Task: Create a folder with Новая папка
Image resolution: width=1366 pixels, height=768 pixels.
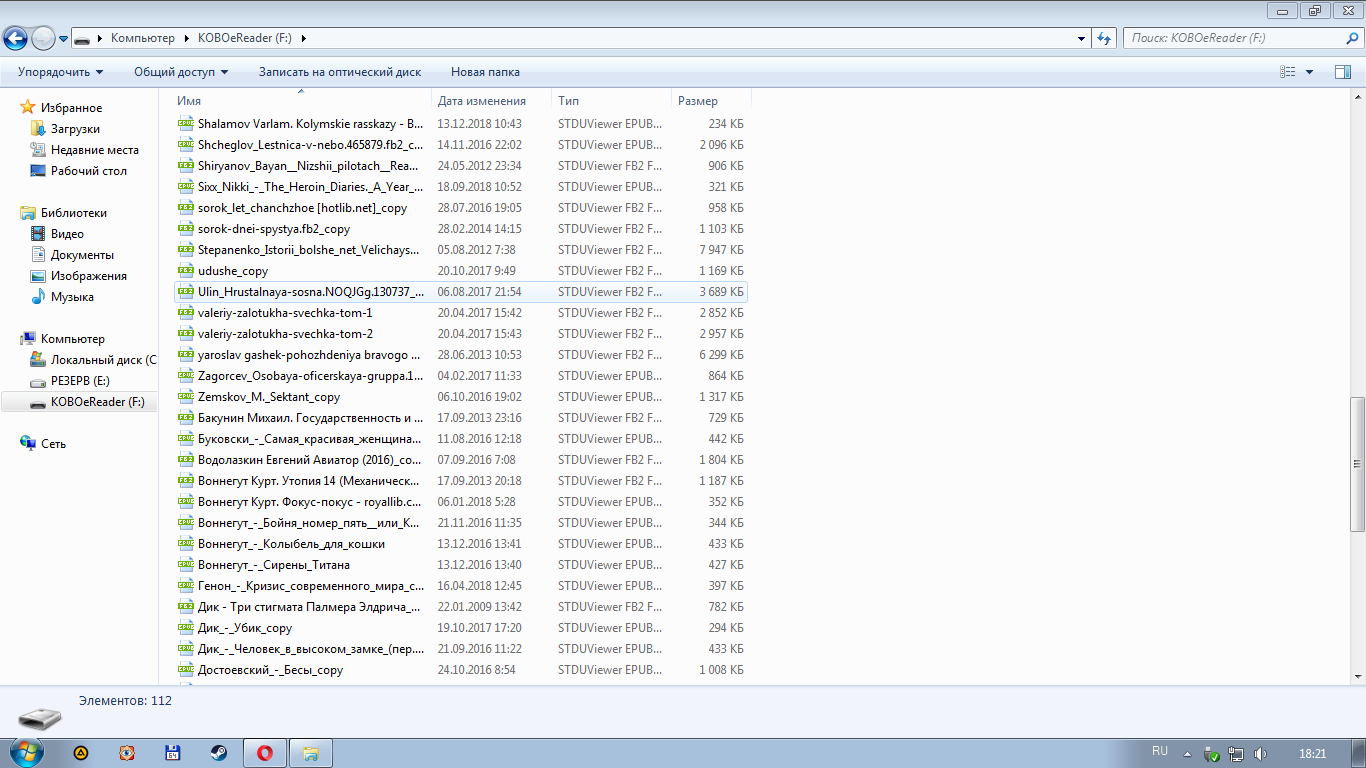Action: tap(485, 72)
